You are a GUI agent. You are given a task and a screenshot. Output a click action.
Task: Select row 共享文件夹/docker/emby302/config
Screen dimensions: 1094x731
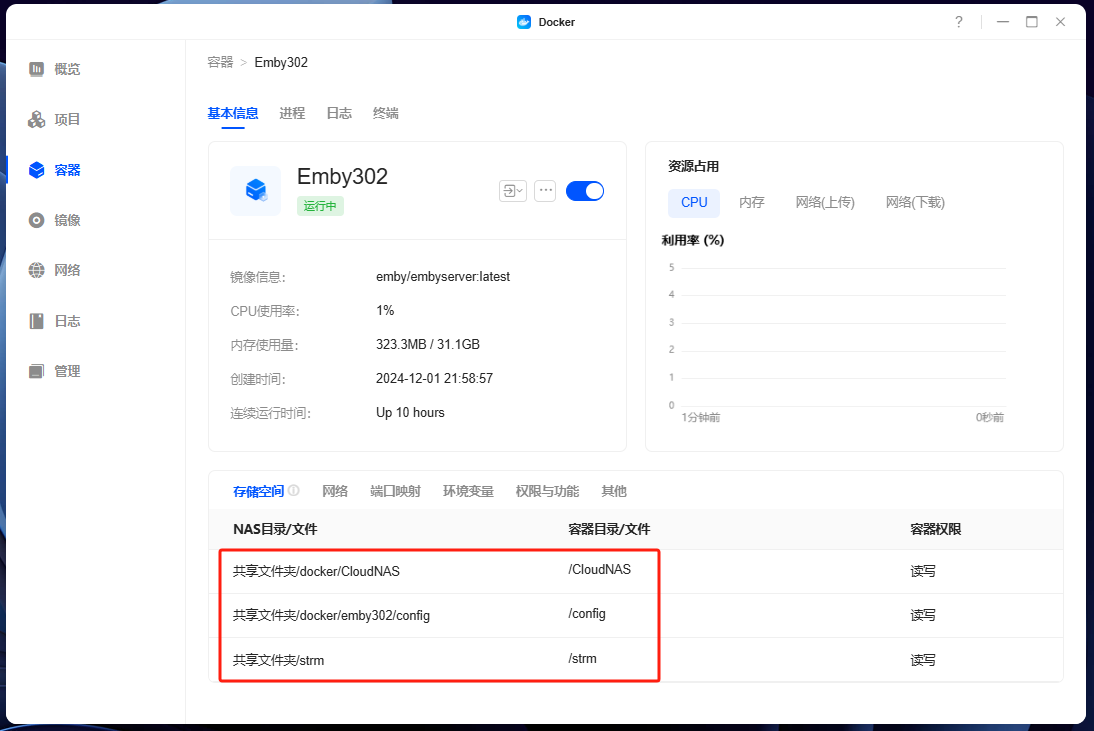pos(636,615)
